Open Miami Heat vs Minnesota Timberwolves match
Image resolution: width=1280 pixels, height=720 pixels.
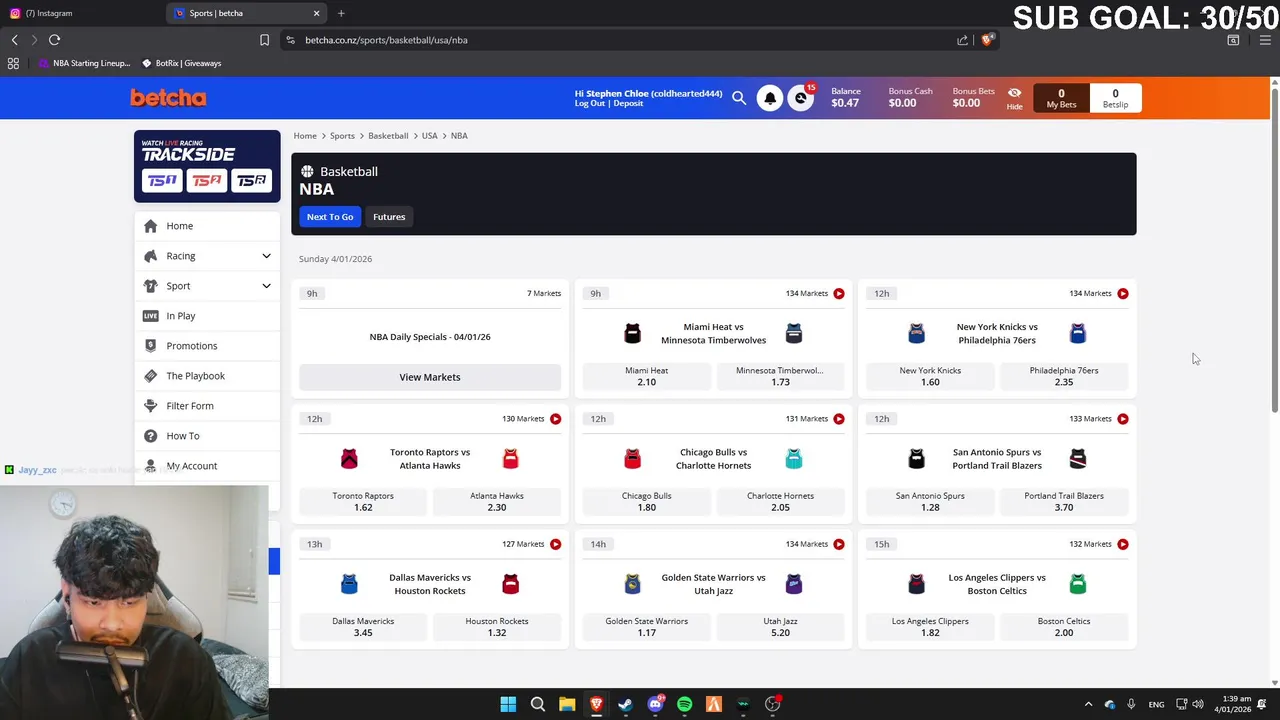click(713, 333)
